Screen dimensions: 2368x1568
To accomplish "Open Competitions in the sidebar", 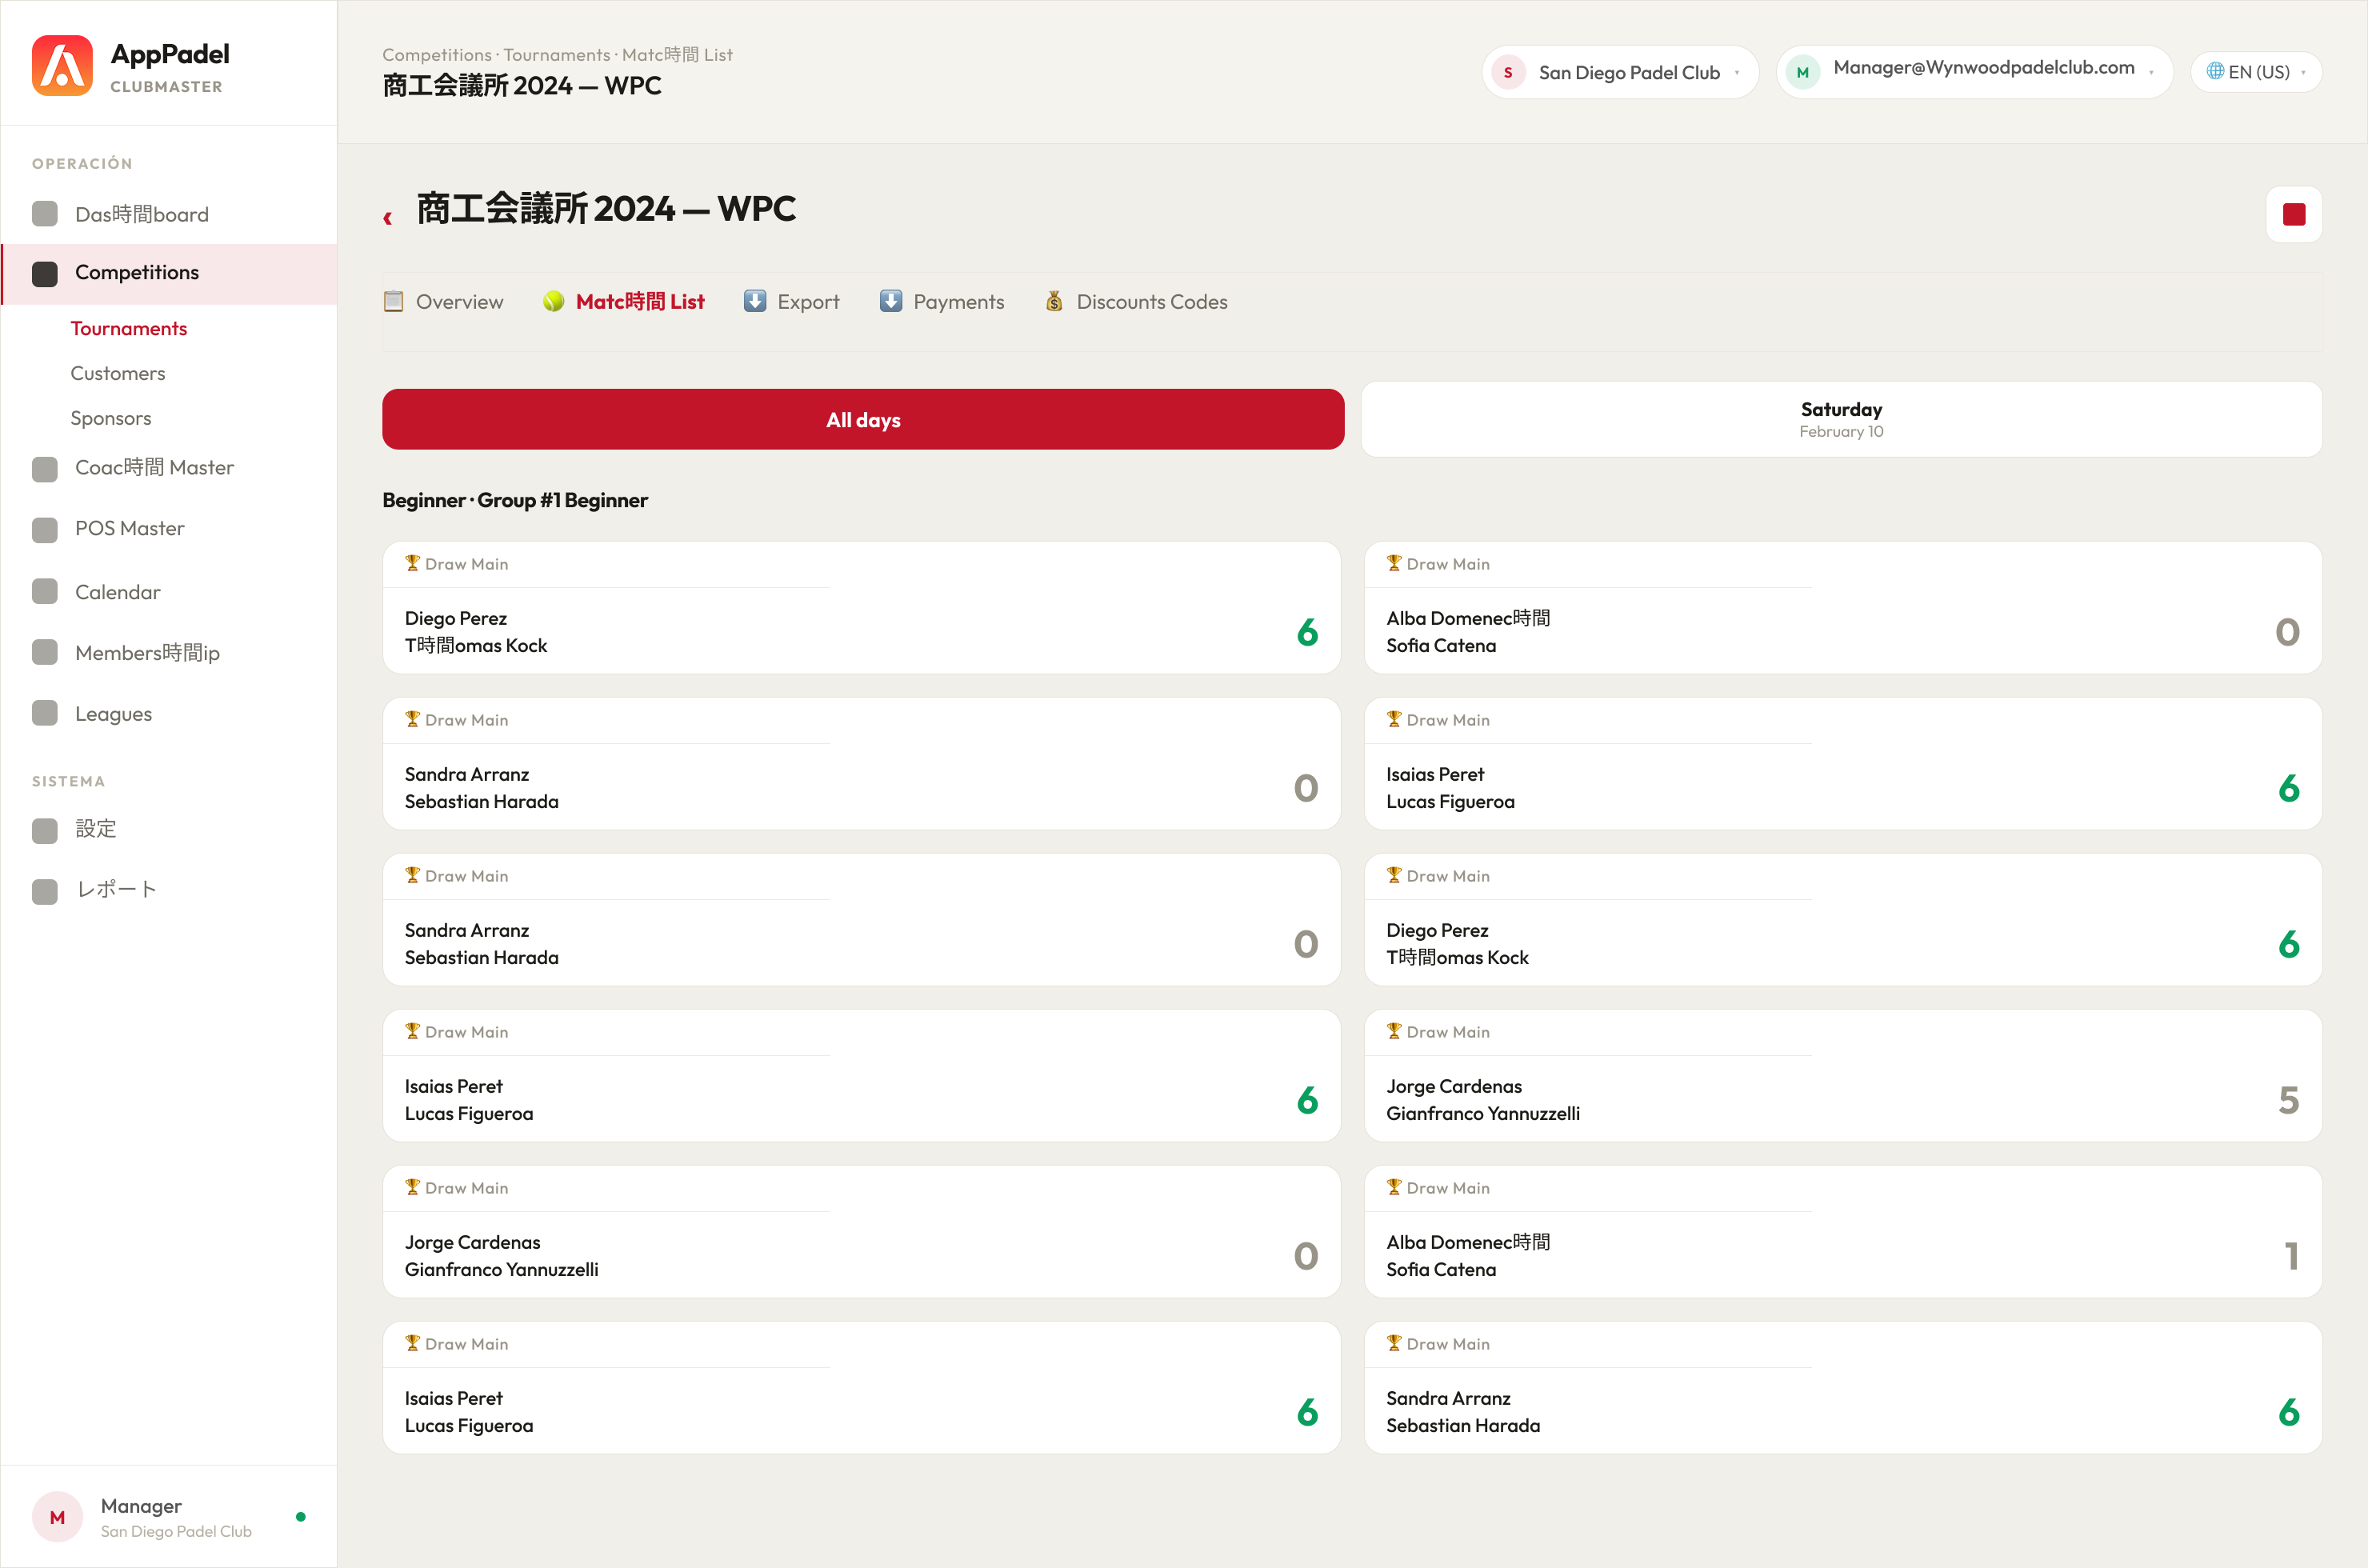I will click(x=169, y=273).
